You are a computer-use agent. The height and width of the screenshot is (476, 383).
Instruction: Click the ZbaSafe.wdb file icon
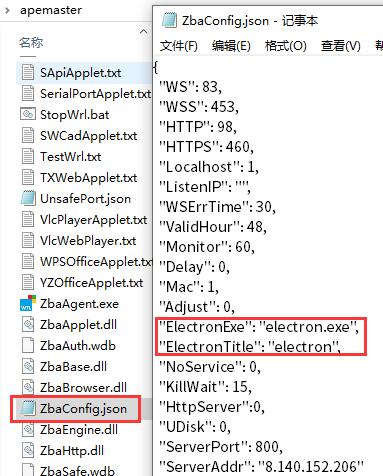coord(28,470)
